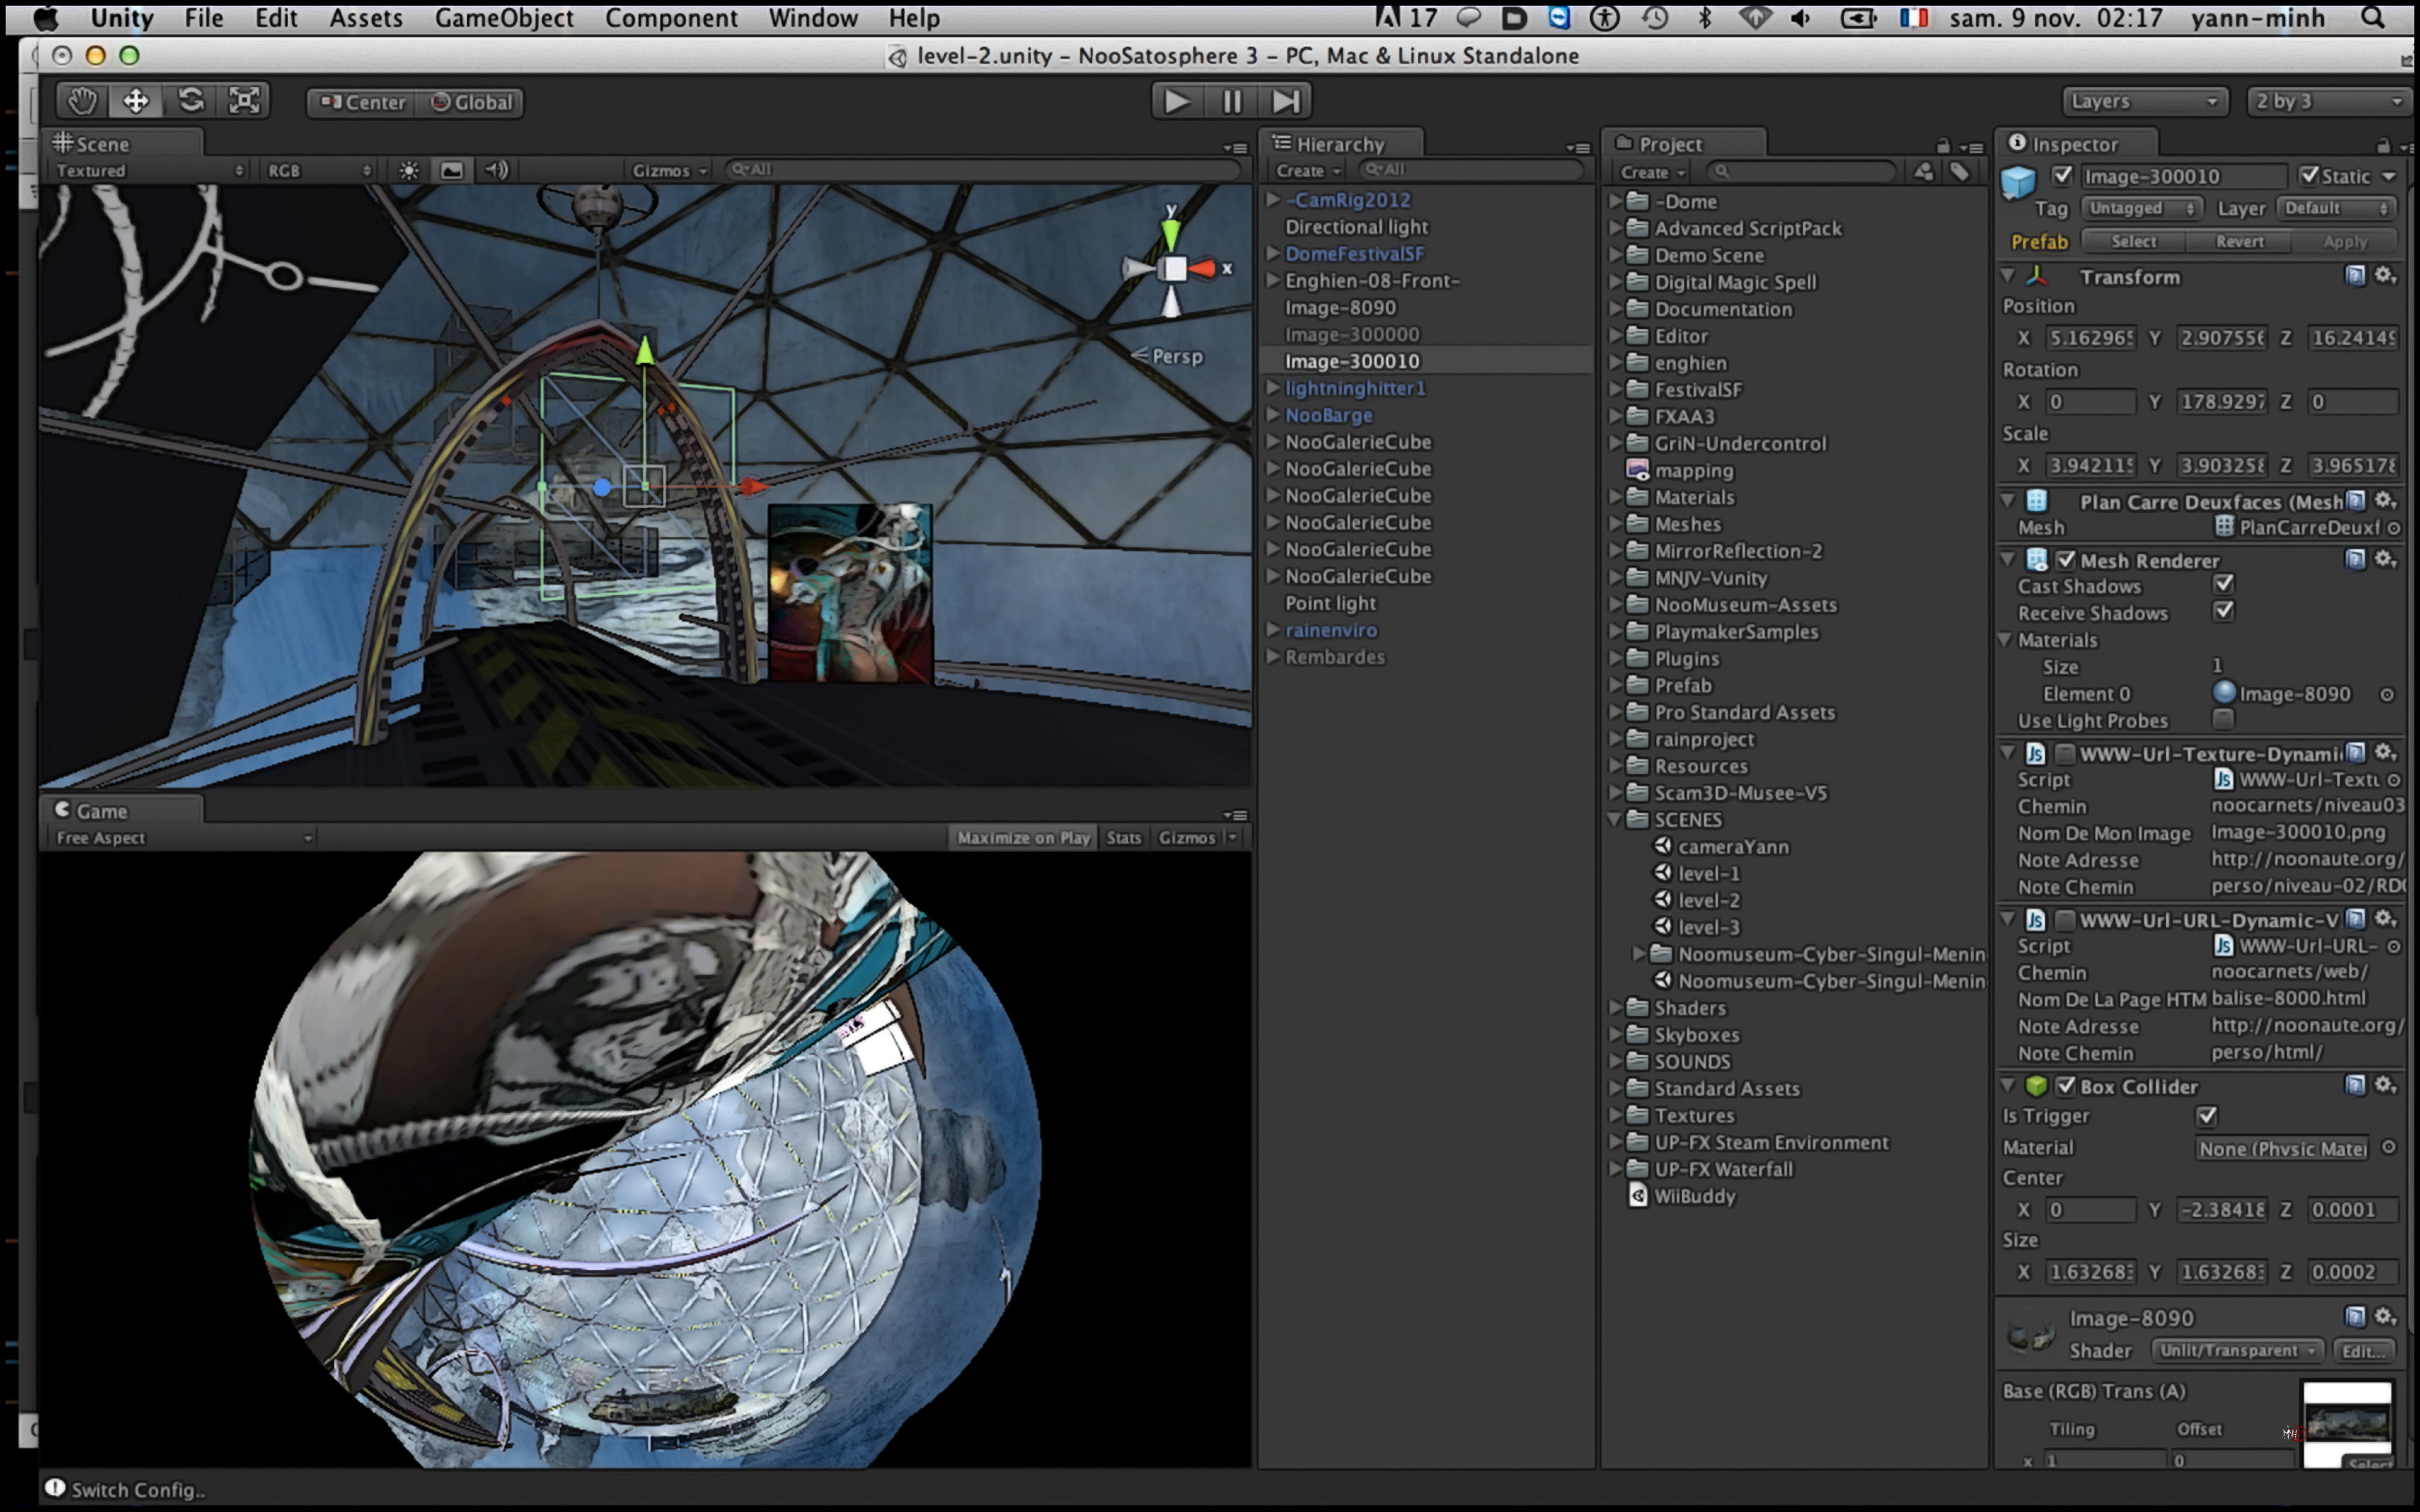This screenshot has height=1512, width=2420.
Task: Select the Move (translate) tool
Action: click(x=135, y=101)
